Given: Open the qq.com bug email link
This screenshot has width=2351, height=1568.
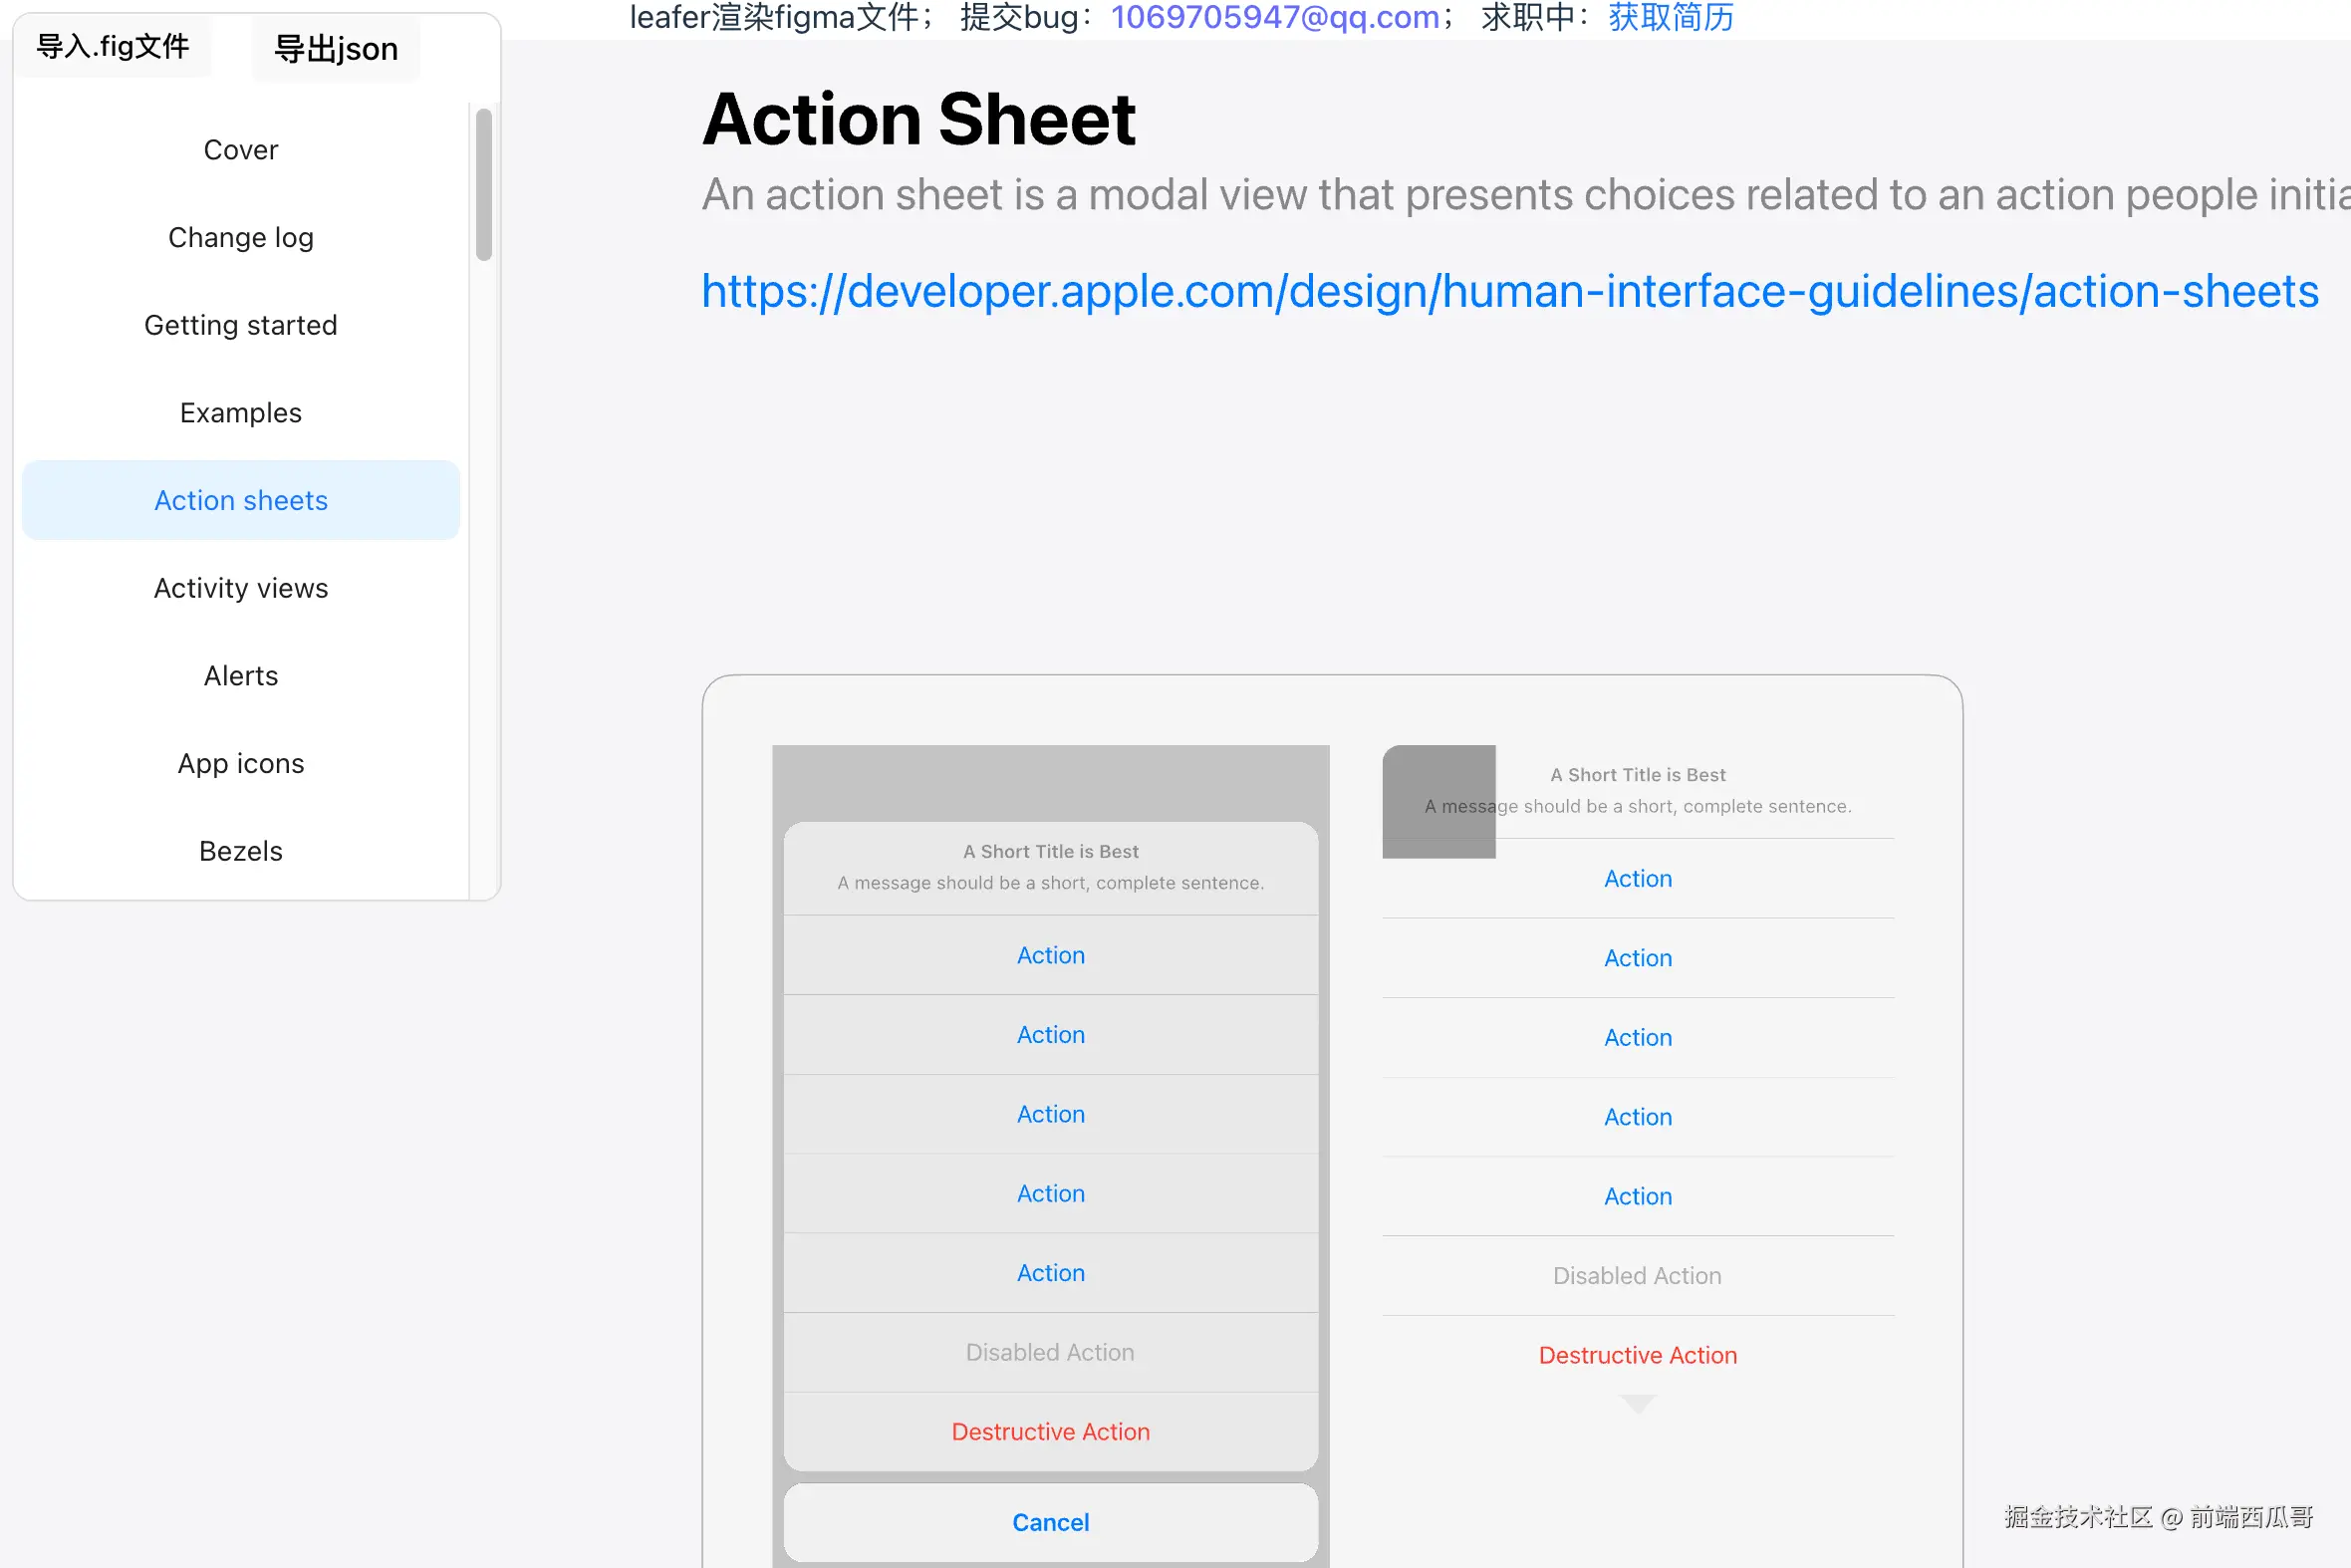Looking at the screenshot, I should 1275,17.
